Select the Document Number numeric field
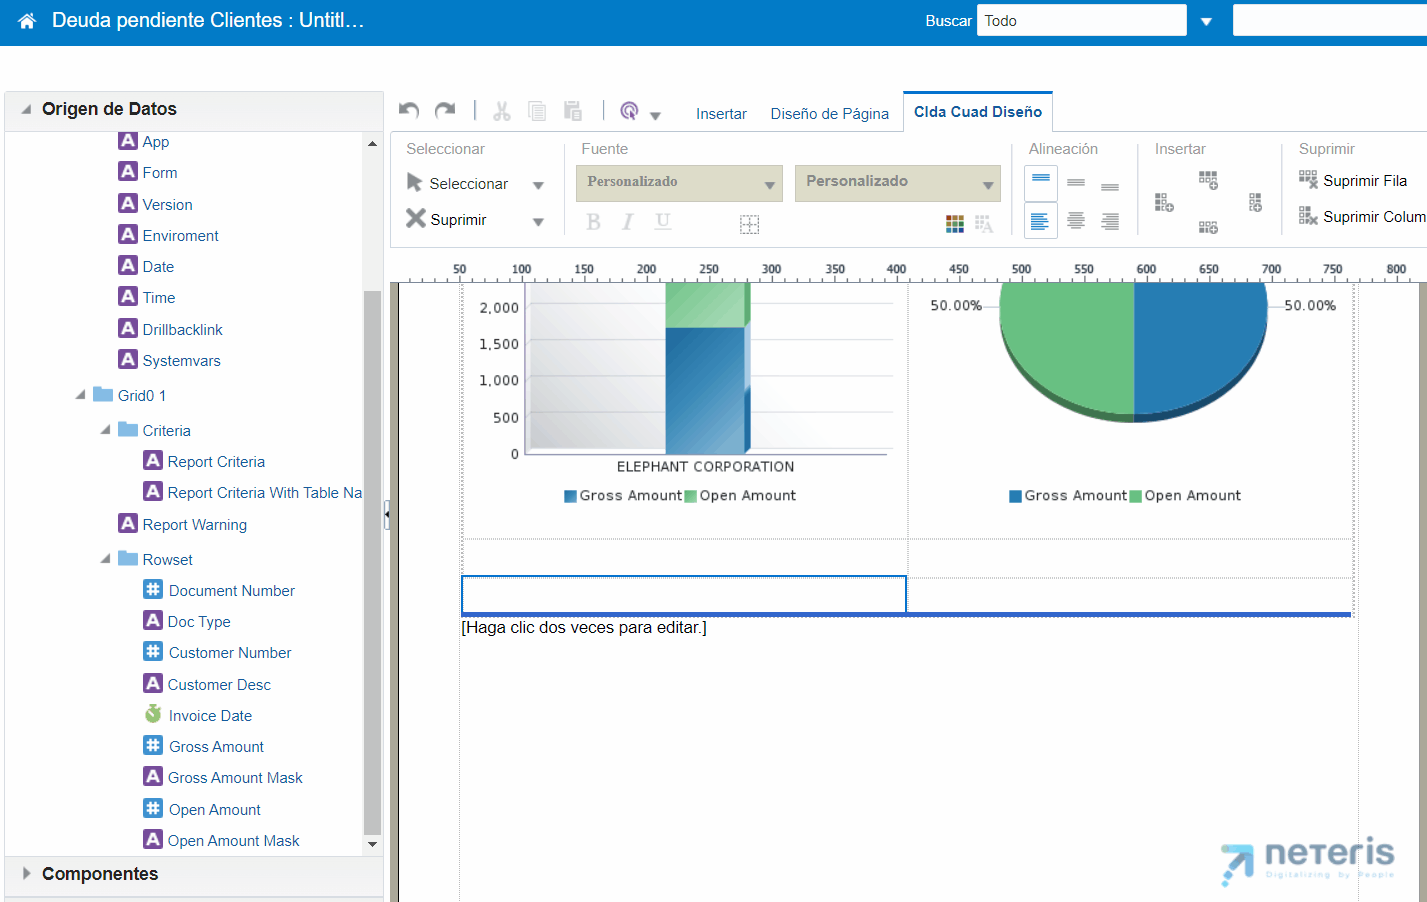The height and width of the screenshot is (902, 1427). pos(231,590)
